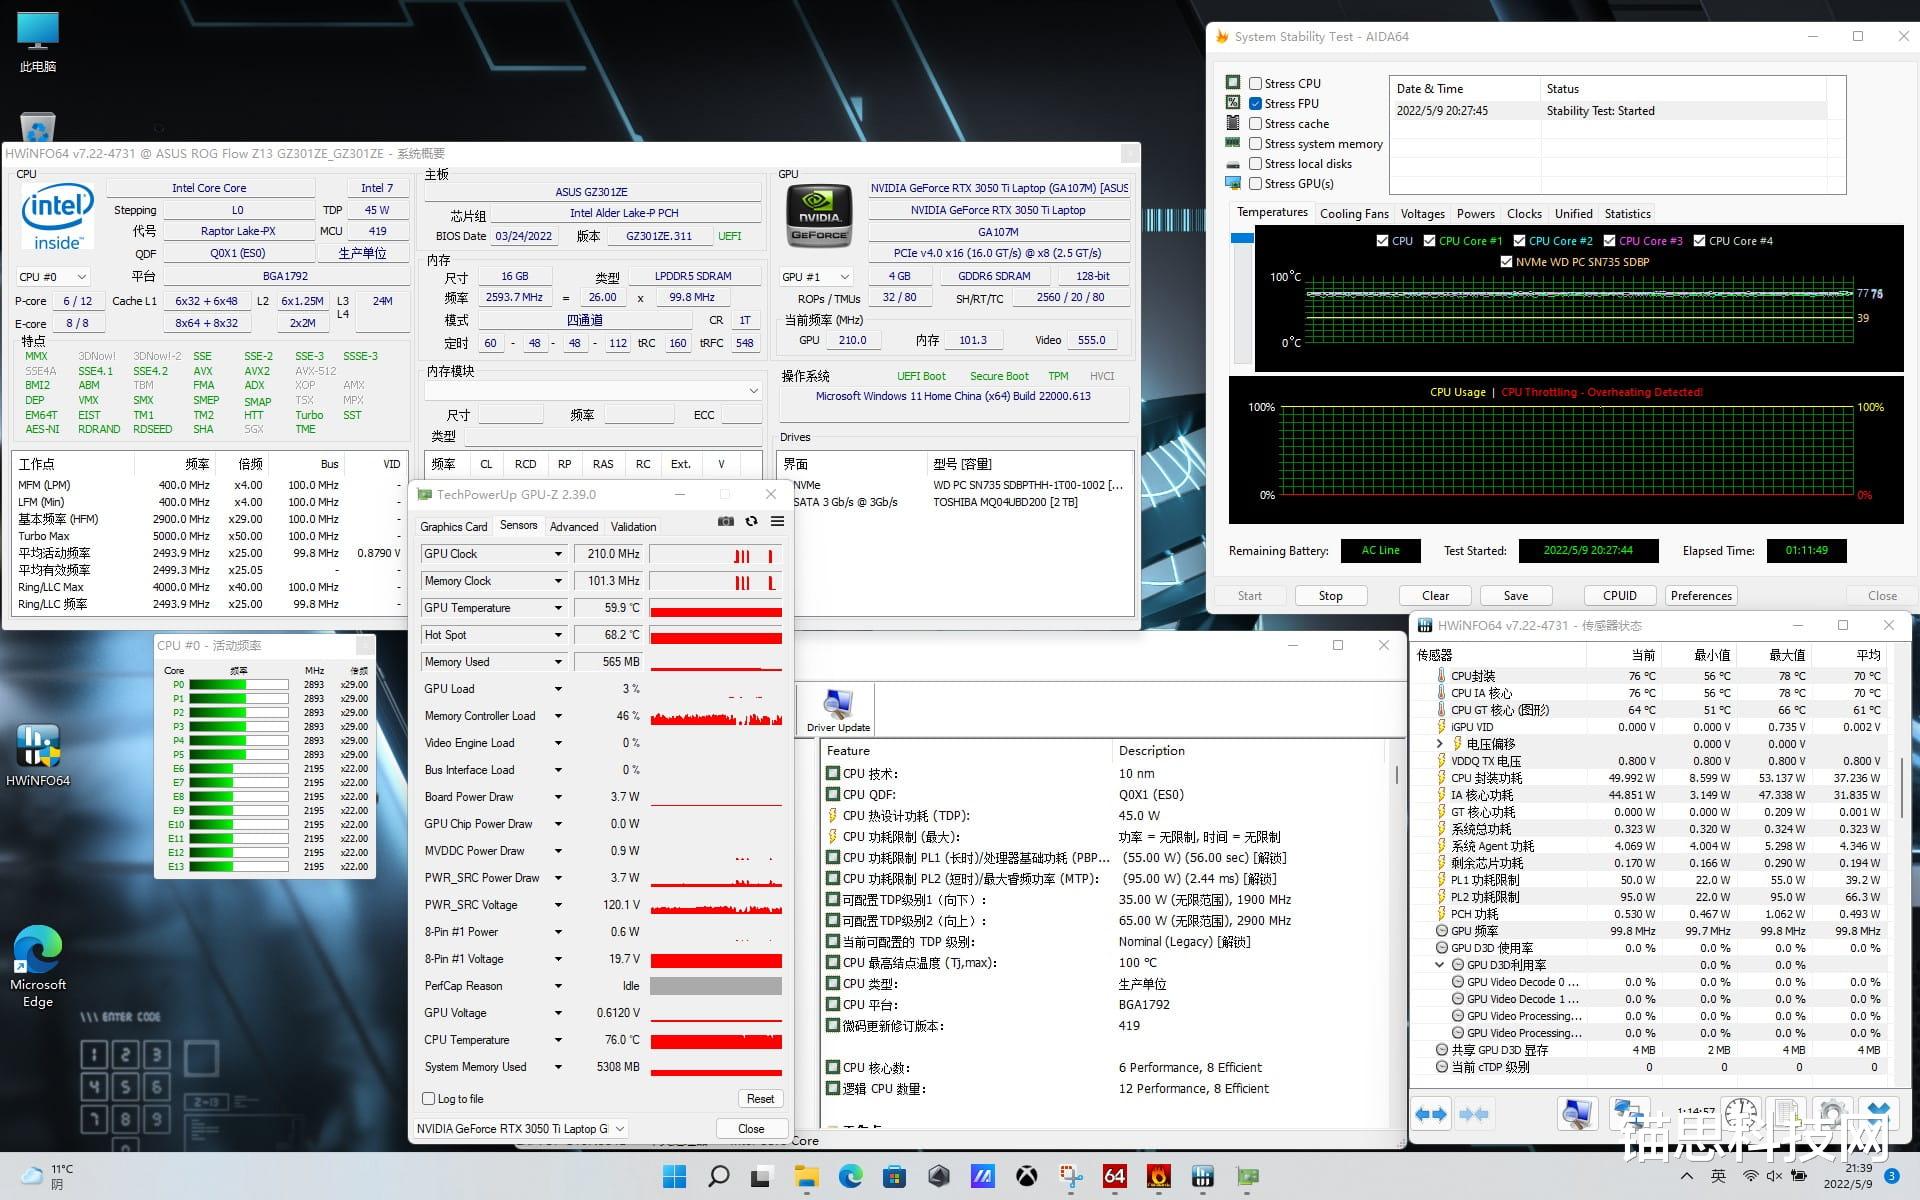The height and width of the screenshot is (1200, 1920).
Task: Enable the Stress CPU checkbox in AIDA64
Action: click(1256, 83)
